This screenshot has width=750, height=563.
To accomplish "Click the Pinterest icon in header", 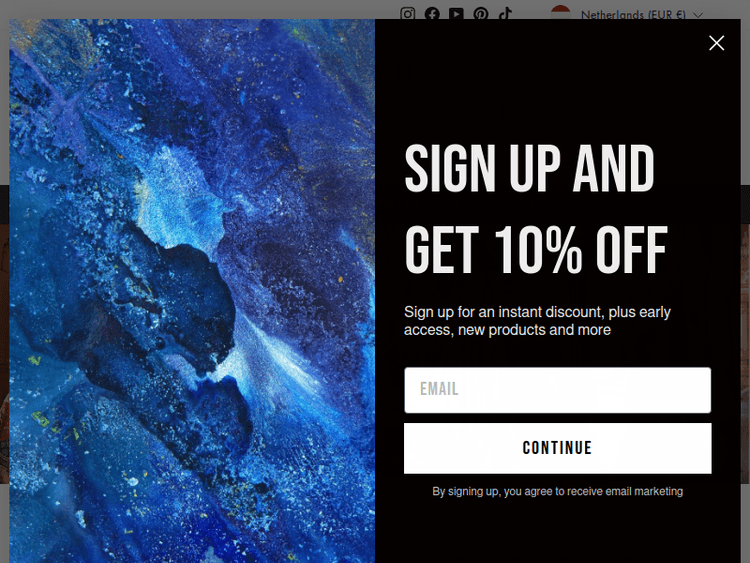I will pos(481,13).
